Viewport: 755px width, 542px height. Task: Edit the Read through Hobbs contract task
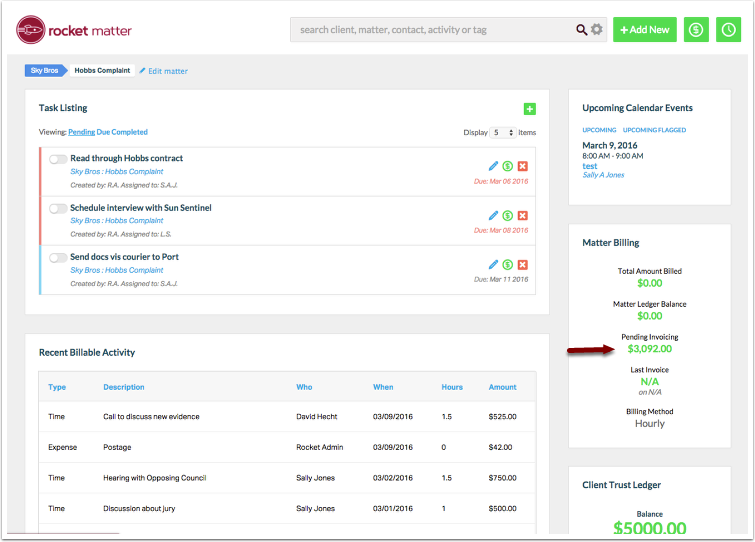(493, 166)
